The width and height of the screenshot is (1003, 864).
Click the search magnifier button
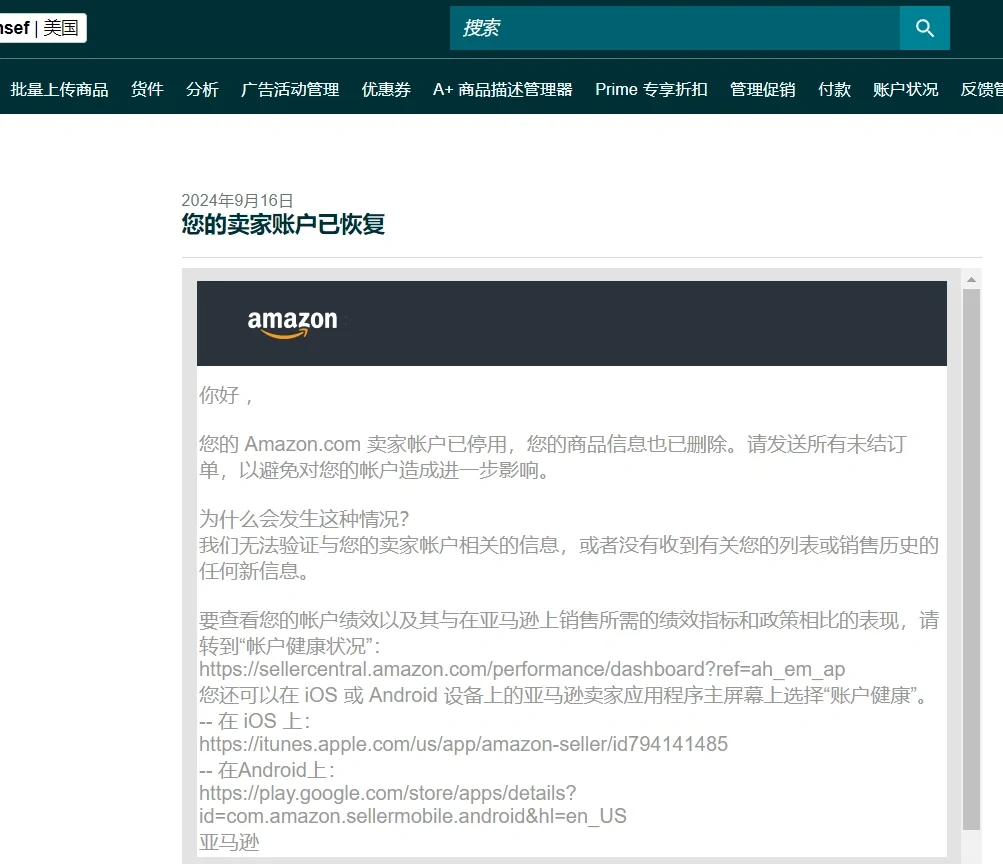tap(924, 28)
